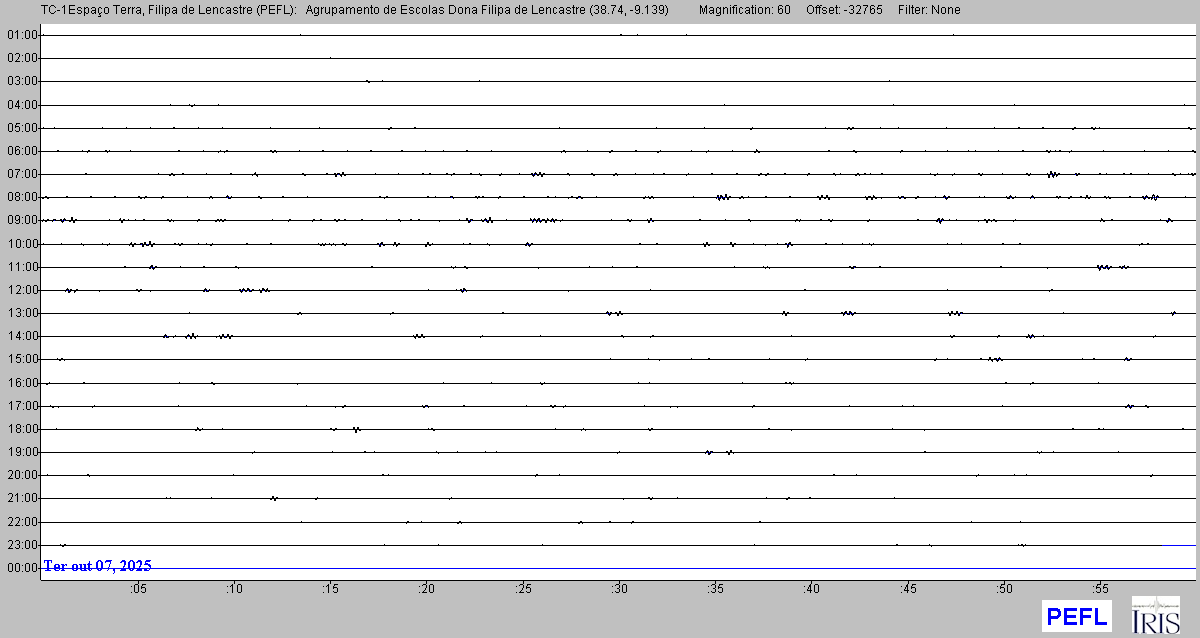Click the PEFL station logo
The image size is (1200, 638).
(x=1076, y=616)
